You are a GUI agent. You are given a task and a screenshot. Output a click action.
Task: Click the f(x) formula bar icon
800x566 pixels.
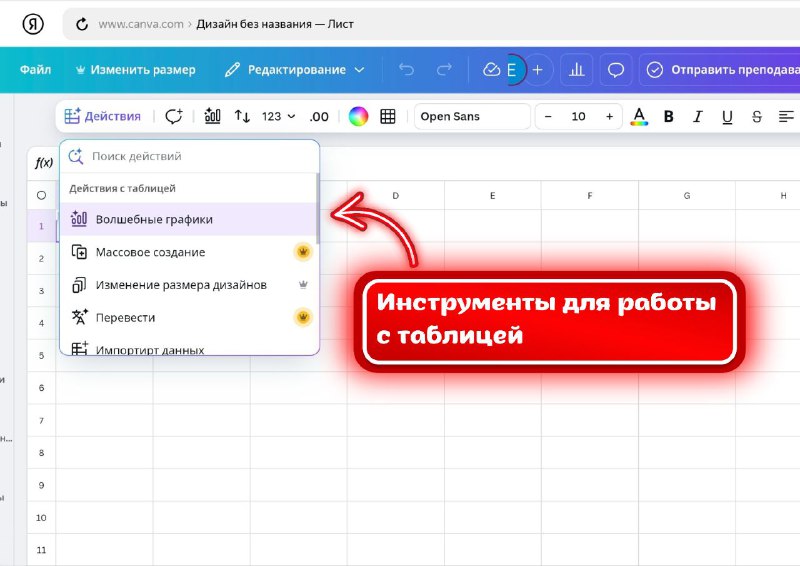pyautogui.click(x=44, y=163)
